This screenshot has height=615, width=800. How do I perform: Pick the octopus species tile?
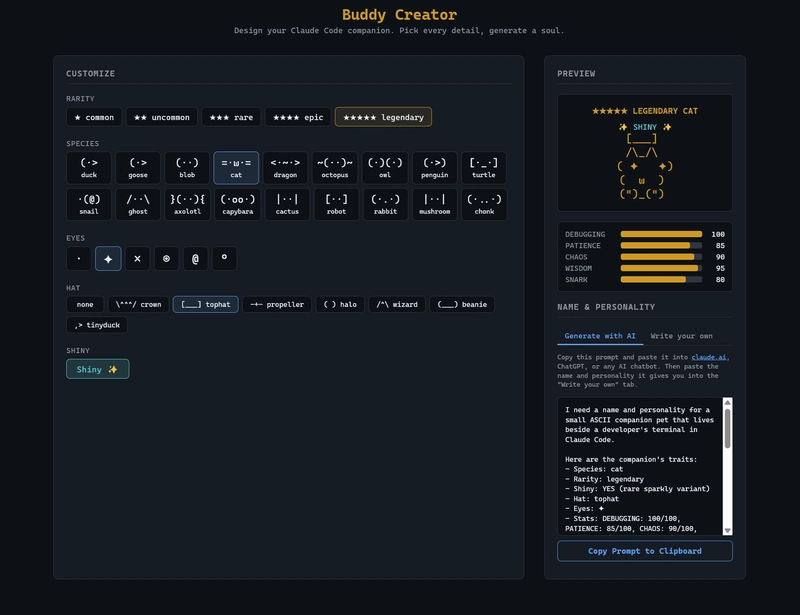[x=335, y=167]
